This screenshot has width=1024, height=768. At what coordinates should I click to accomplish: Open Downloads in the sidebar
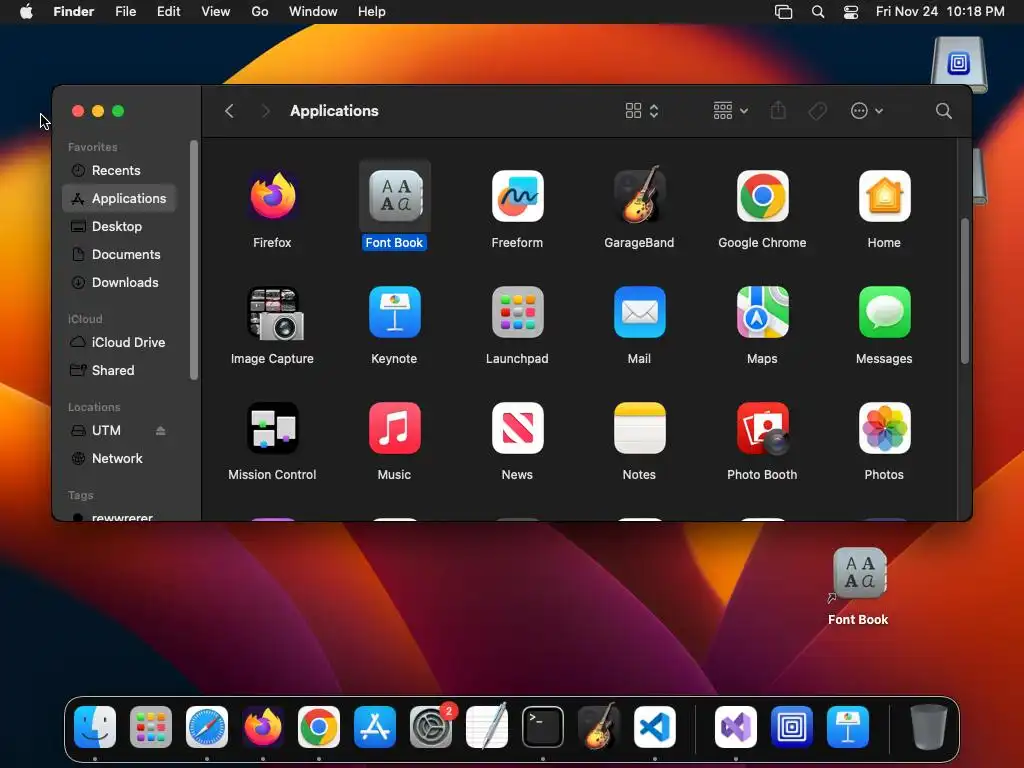point(120,283)
